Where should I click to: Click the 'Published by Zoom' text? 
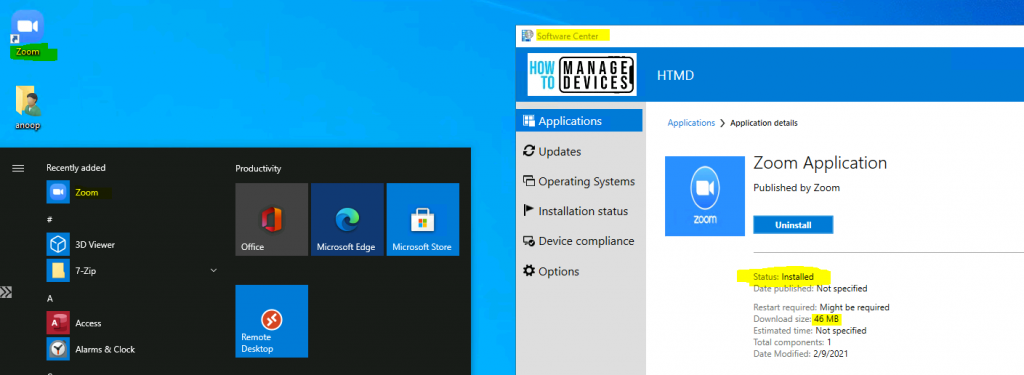797,188
